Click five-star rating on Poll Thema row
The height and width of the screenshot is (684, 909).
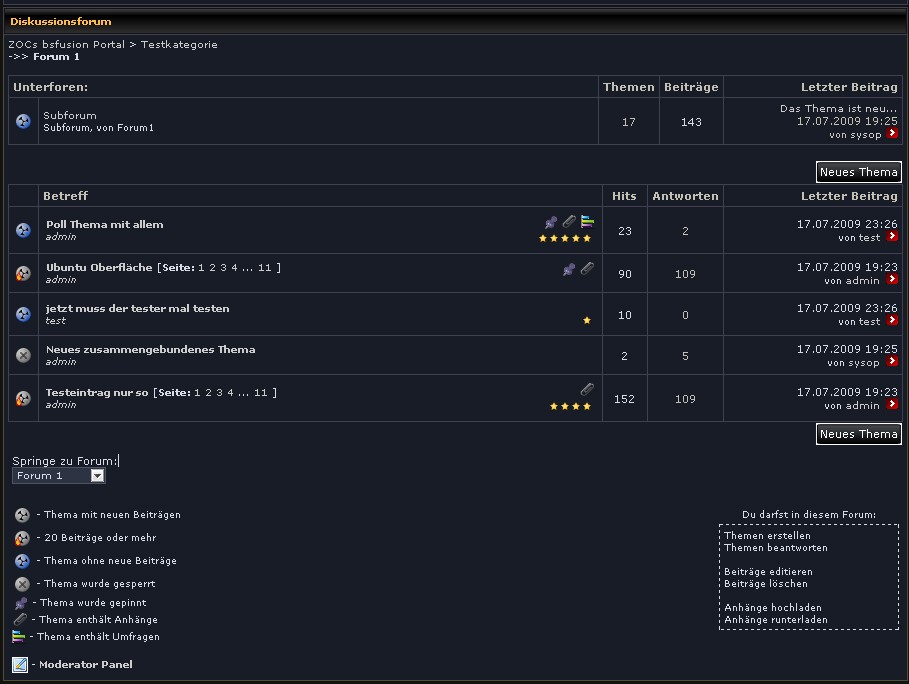[x=565, y=238]
